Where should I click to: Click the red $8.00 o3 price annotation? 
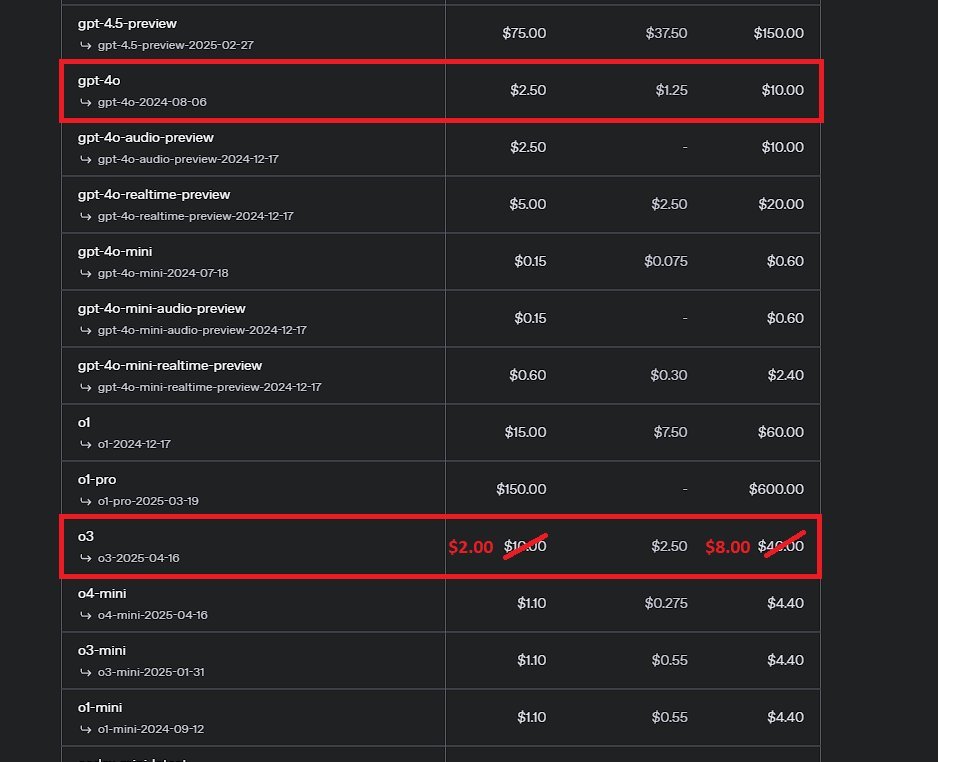click(727, 547)
